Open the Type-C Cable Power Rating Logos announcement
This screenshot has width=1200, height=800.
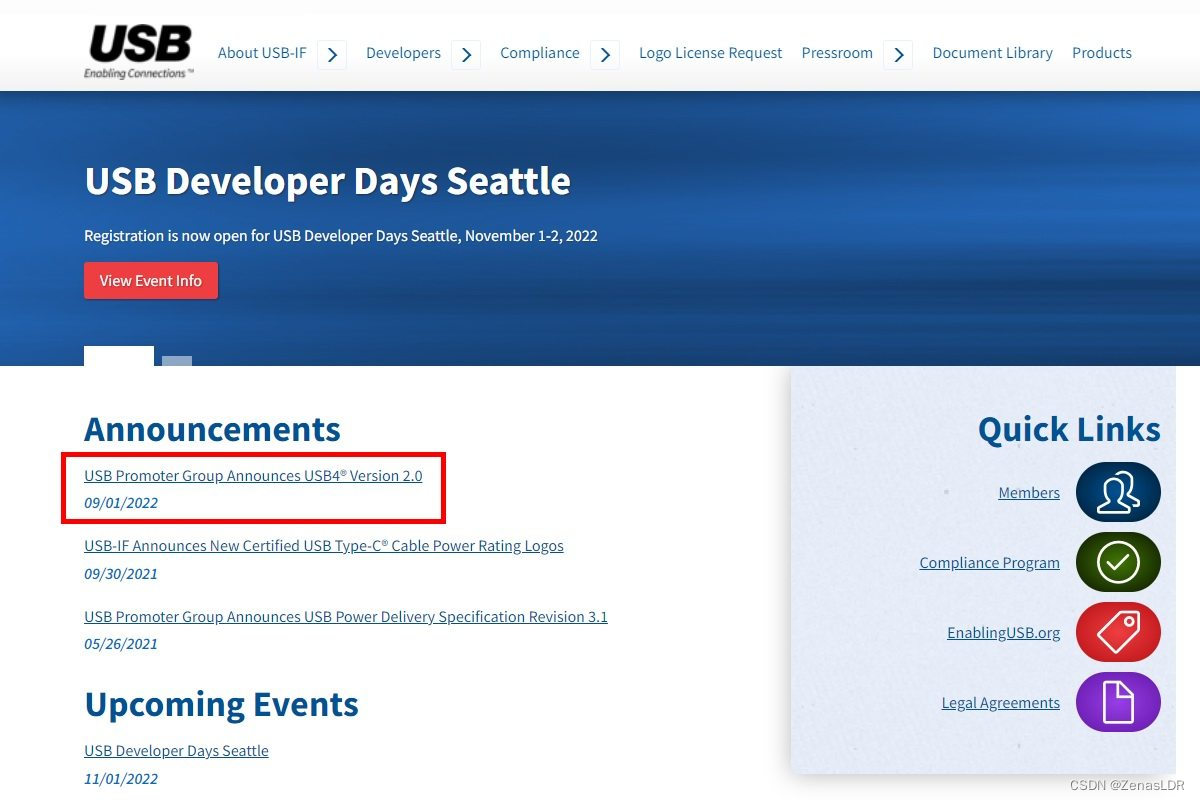324,546
